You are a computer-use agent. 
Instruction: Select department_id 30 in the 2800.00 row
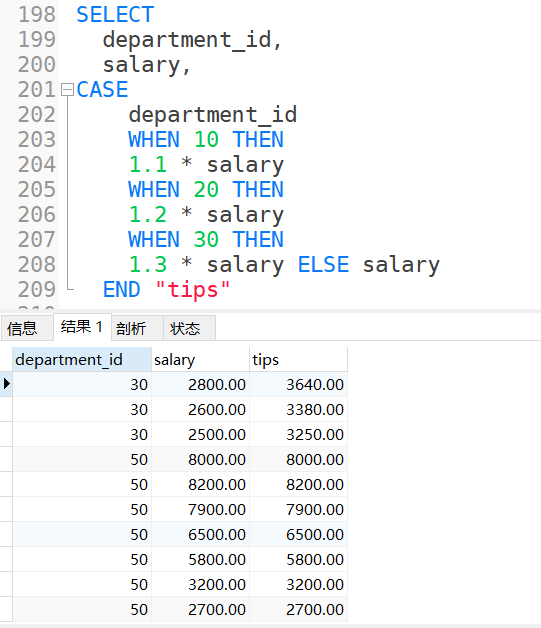pyautogui.click(x=82, y=384)
